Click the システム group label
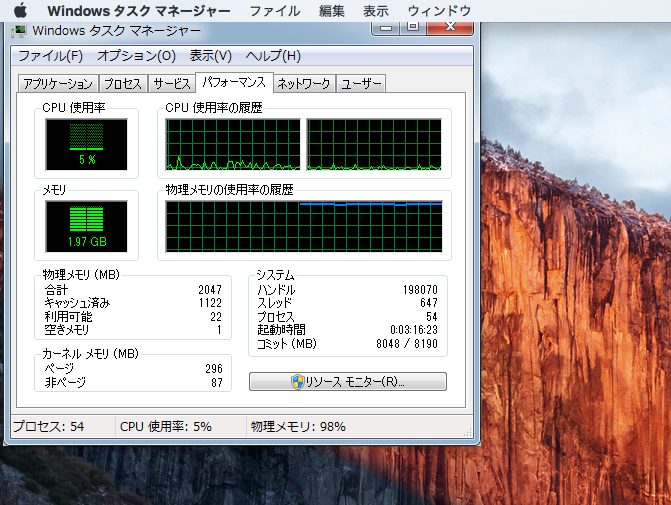The width and height of the screenshot is (671, 505). [275, 274]
